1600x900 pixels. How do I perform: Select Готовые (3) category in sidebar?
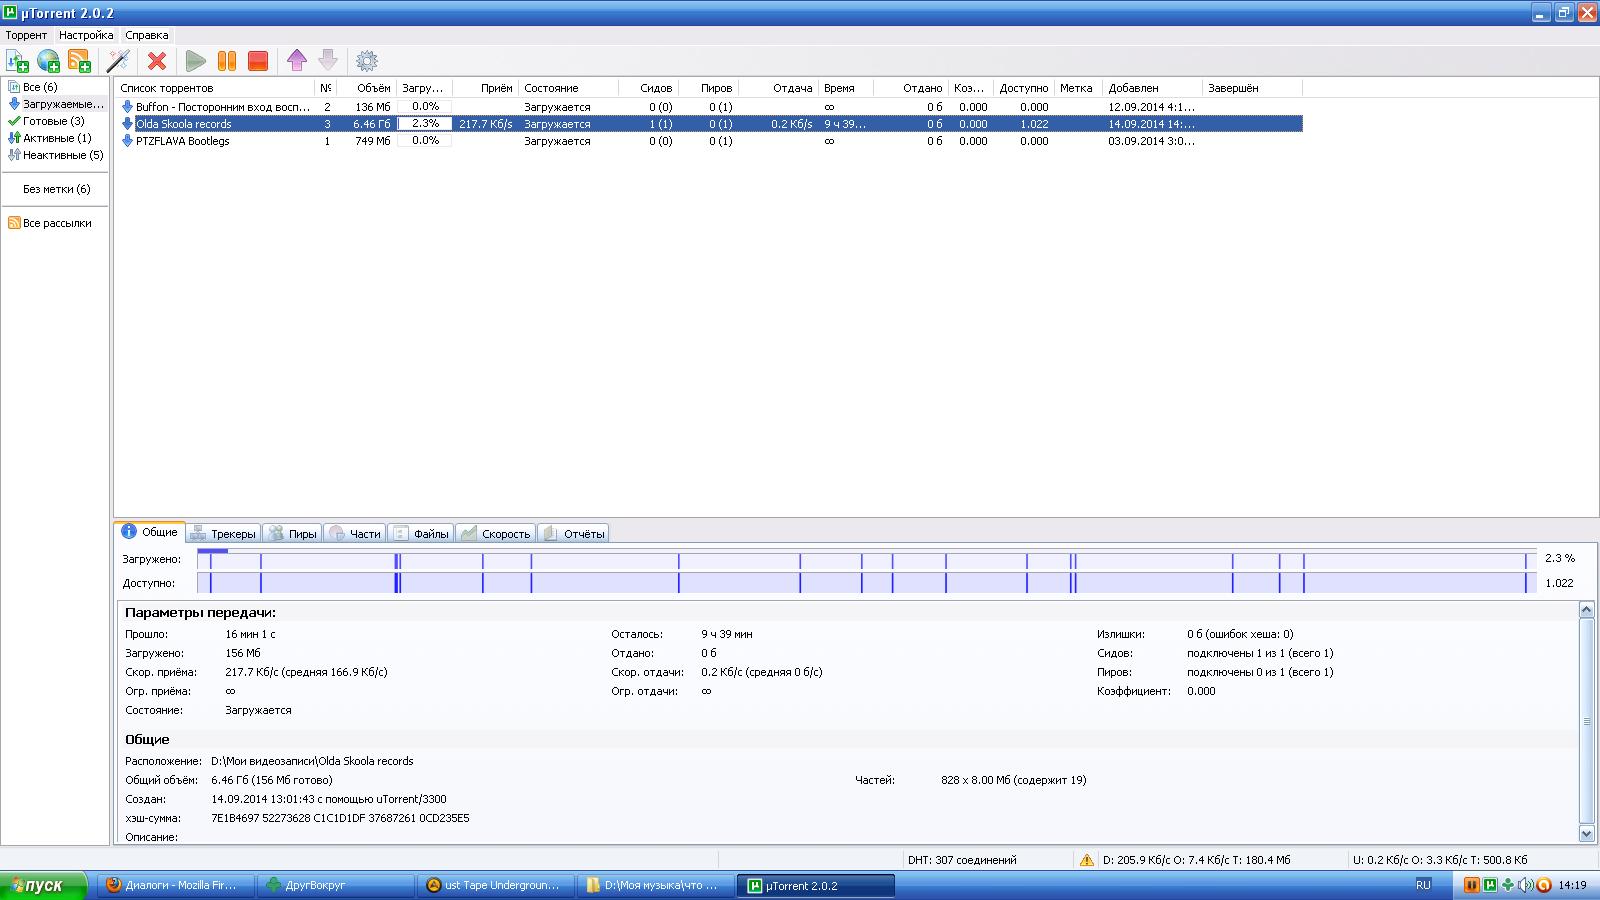[x=46, y=121]
